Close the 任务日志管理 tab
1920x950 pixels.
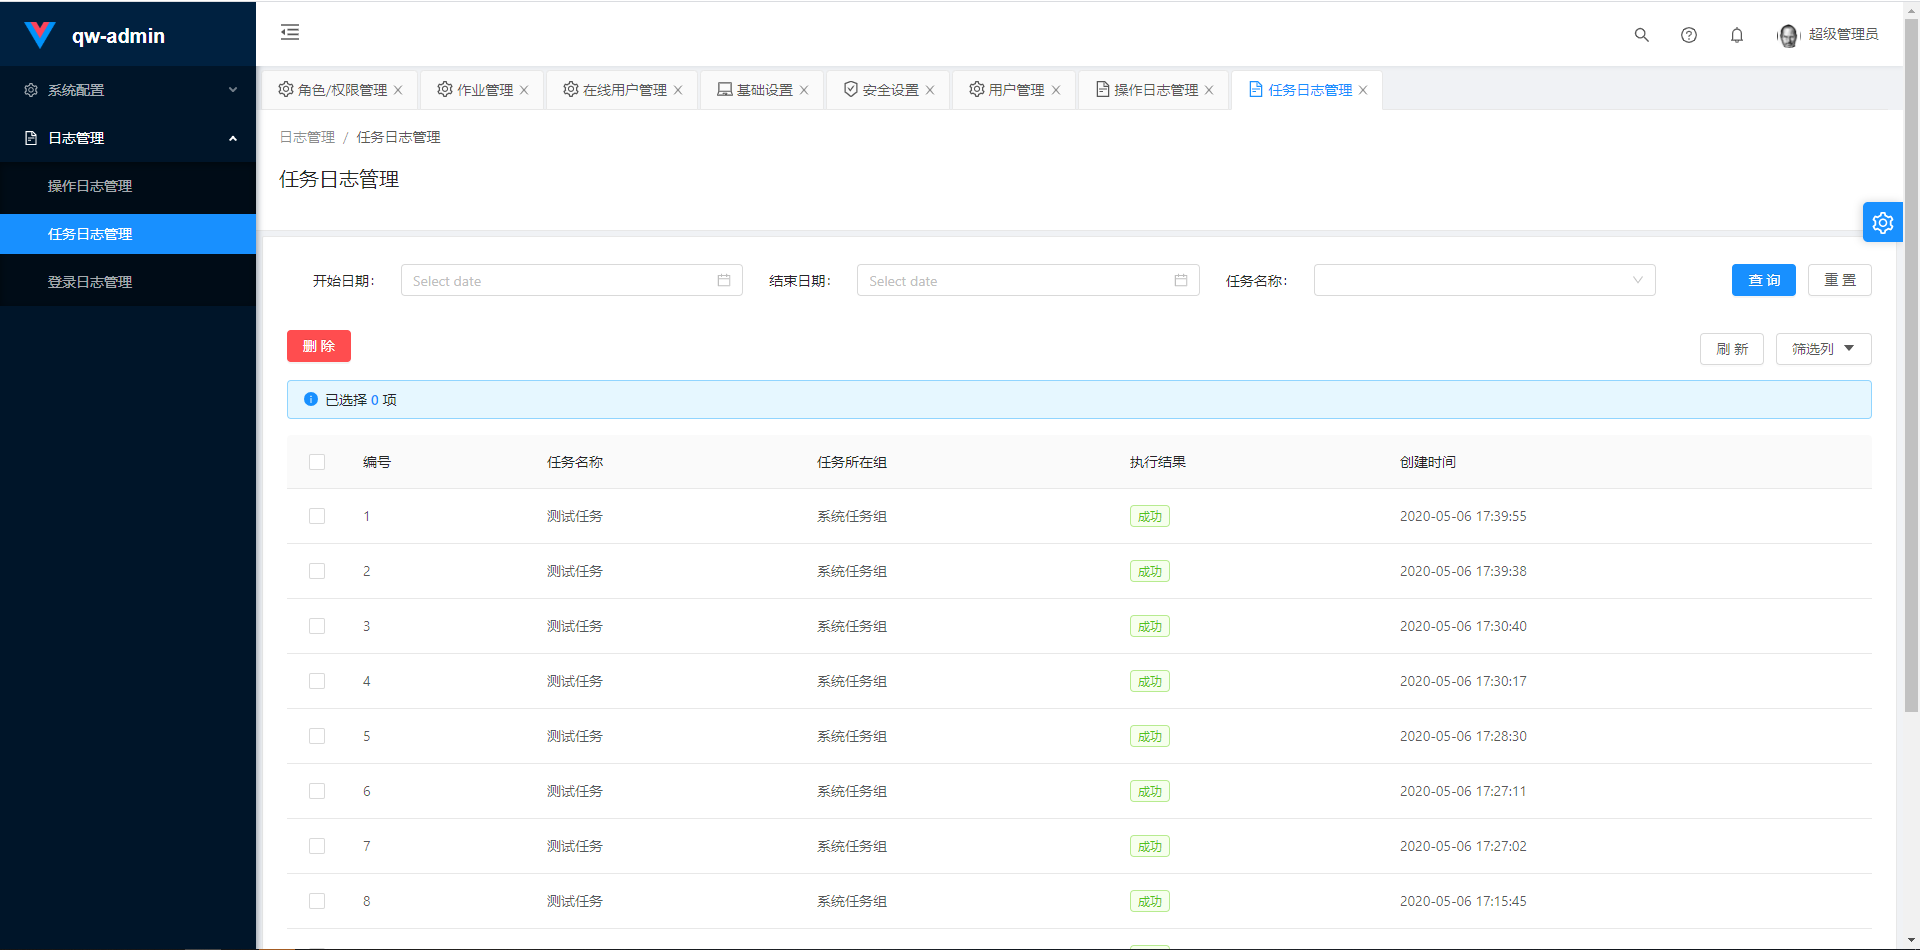[1363, 90]
